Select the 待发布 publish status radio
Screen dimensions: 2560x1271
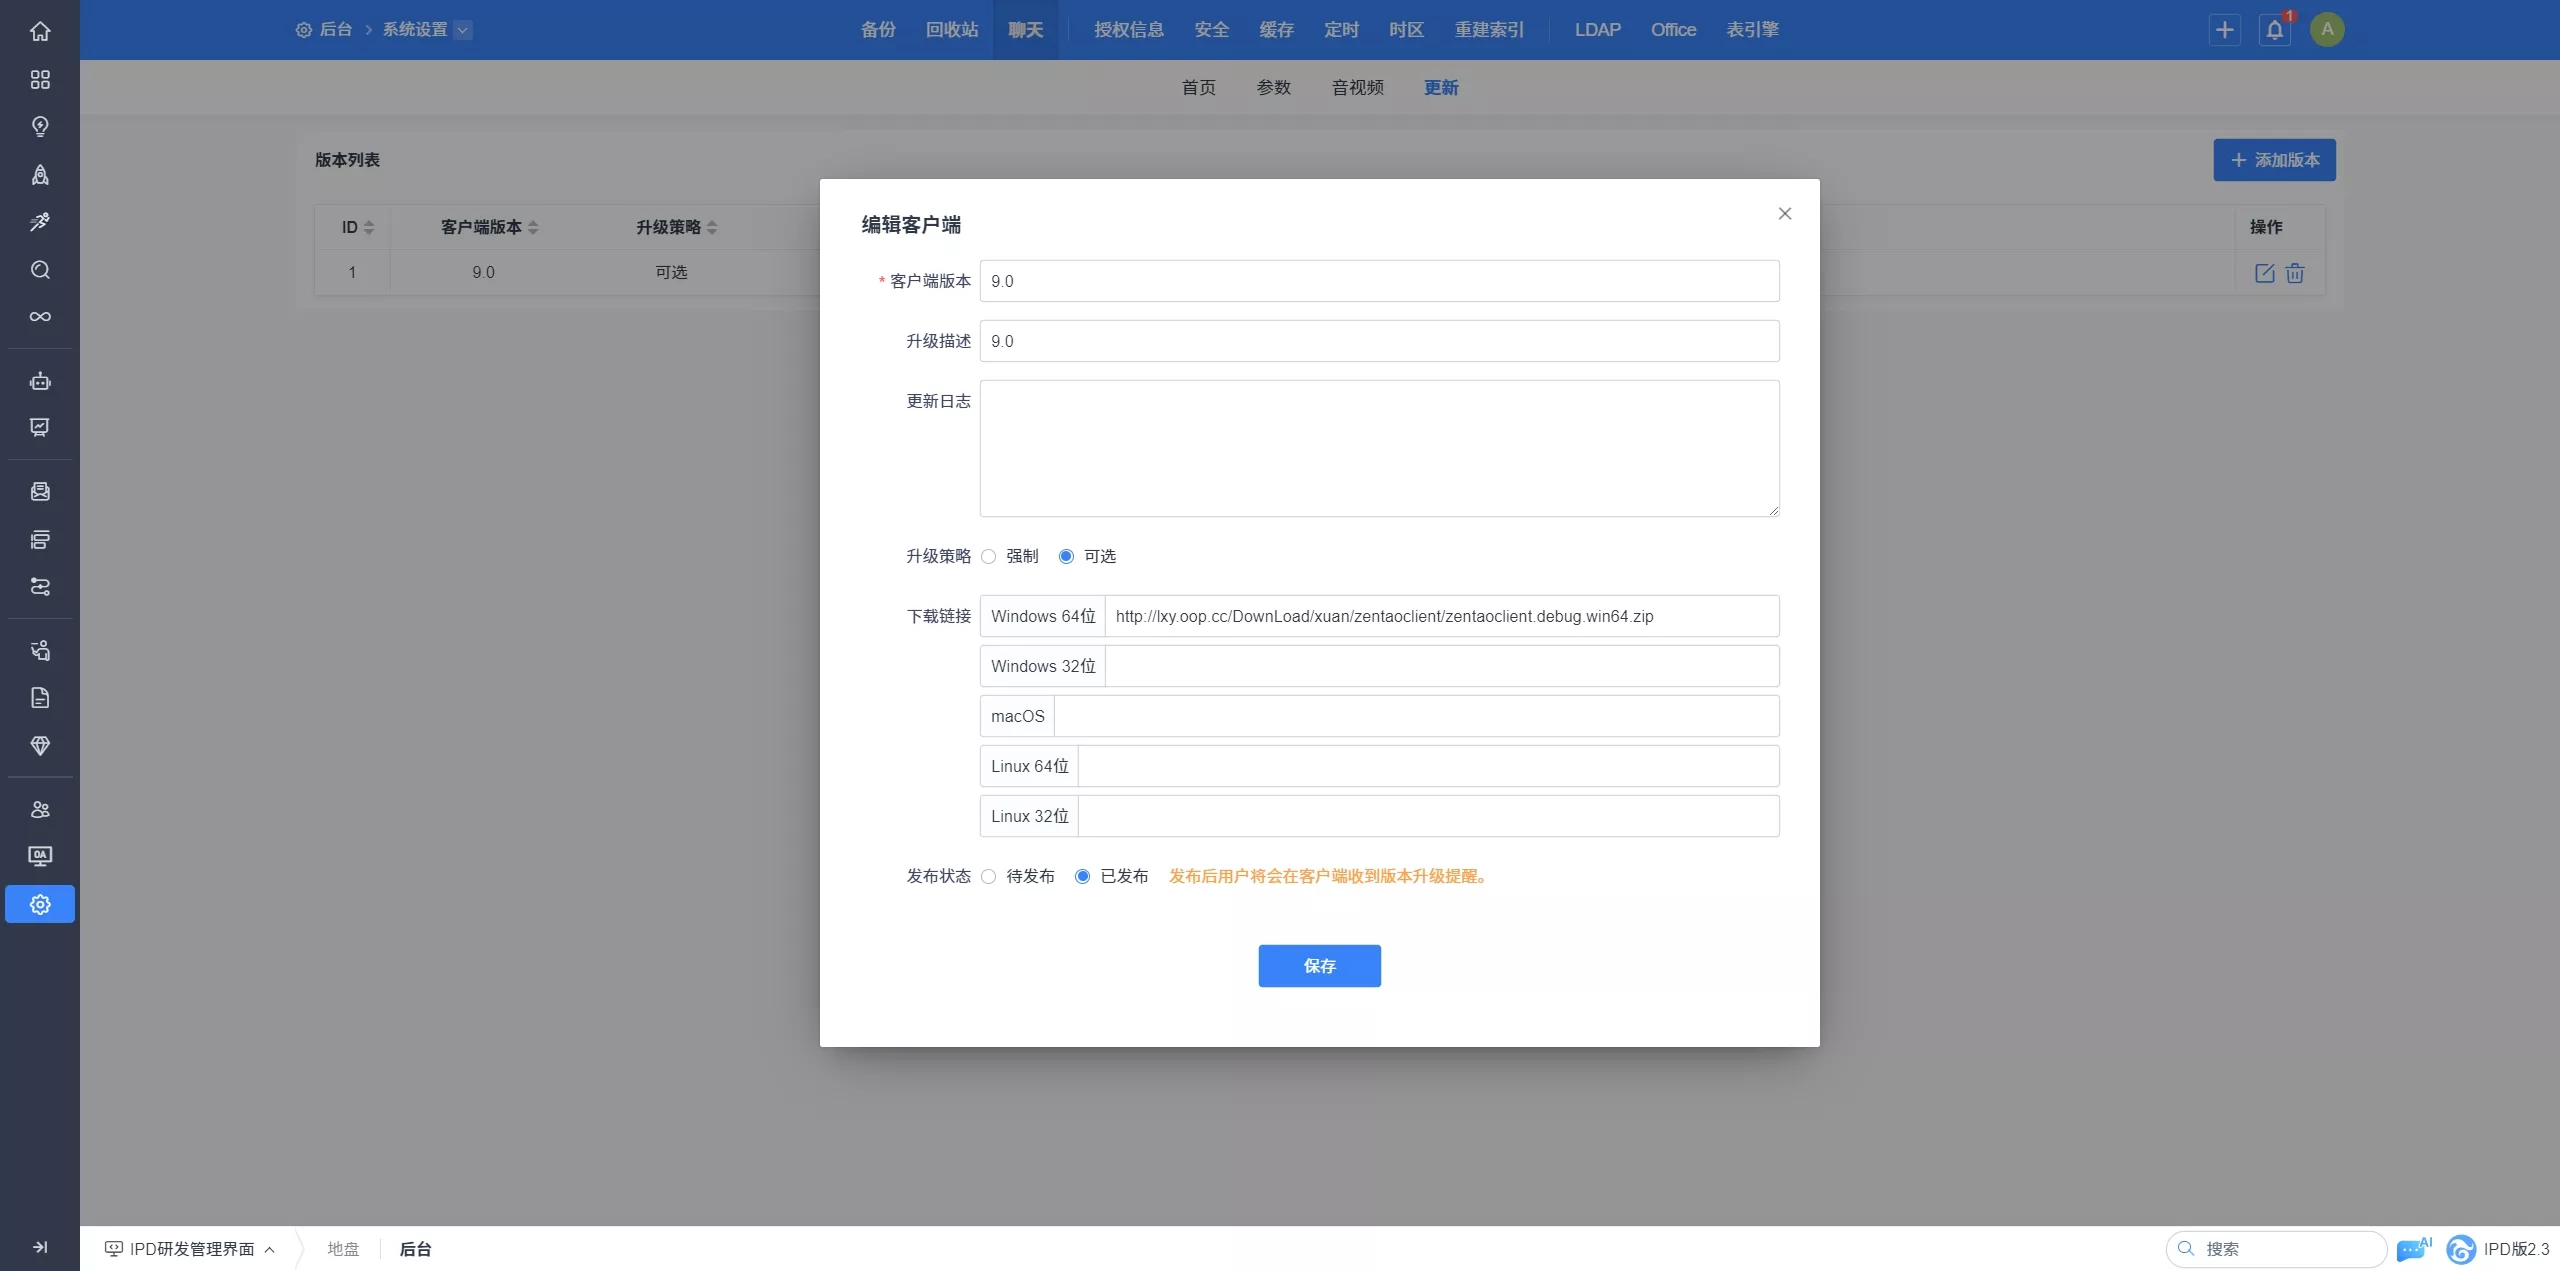point(988,876)
